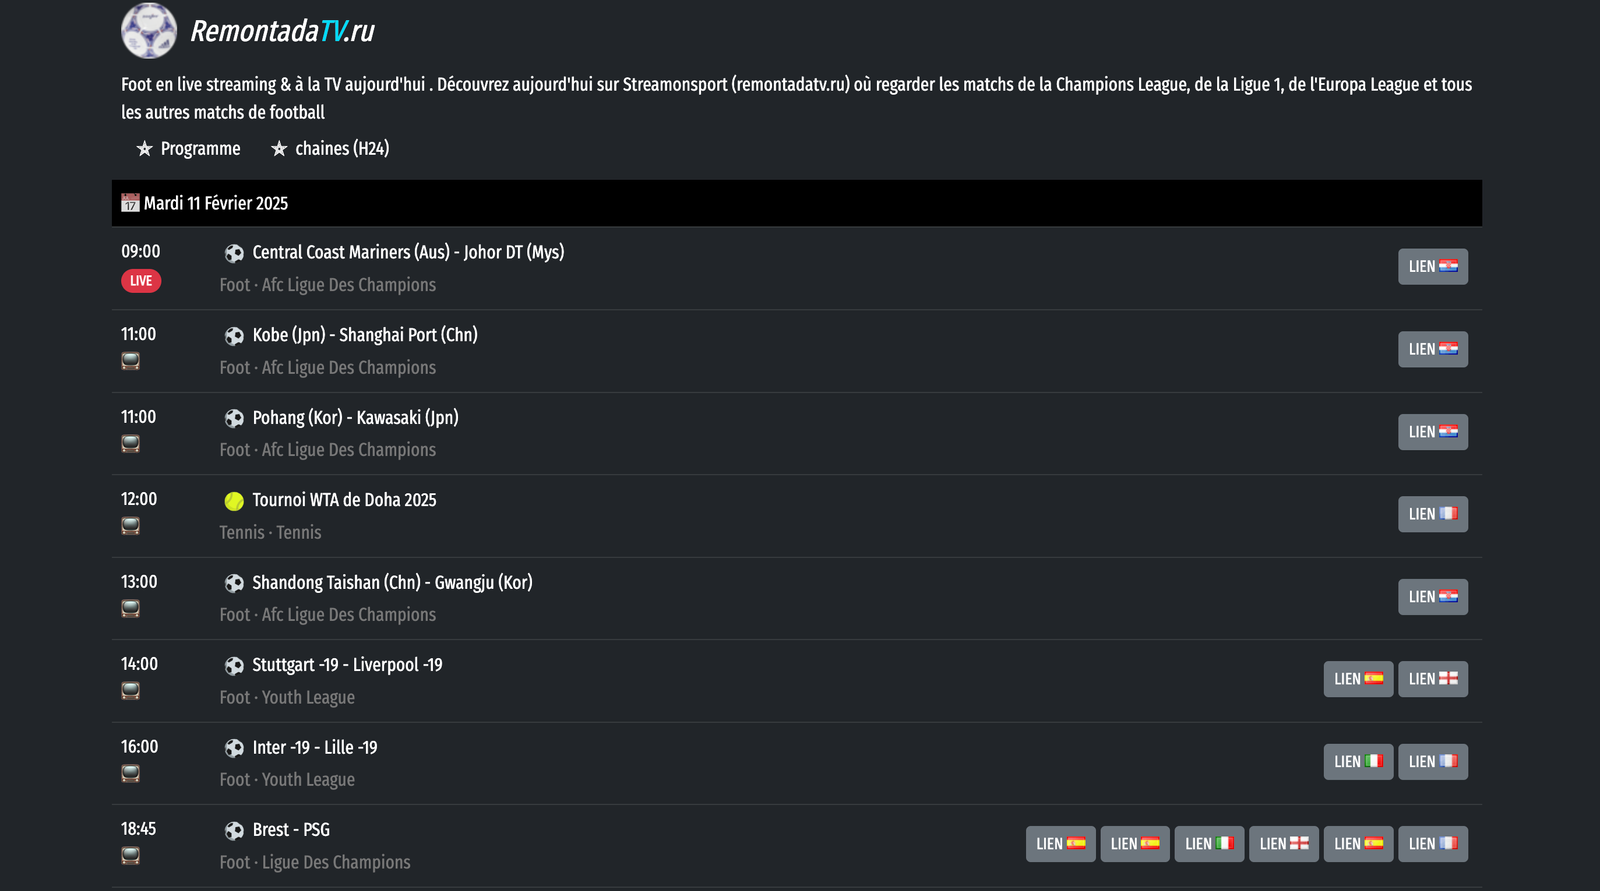Click the TV icon under 12:00
Screen dimensions: 1600x891
[x=130, y=525]
